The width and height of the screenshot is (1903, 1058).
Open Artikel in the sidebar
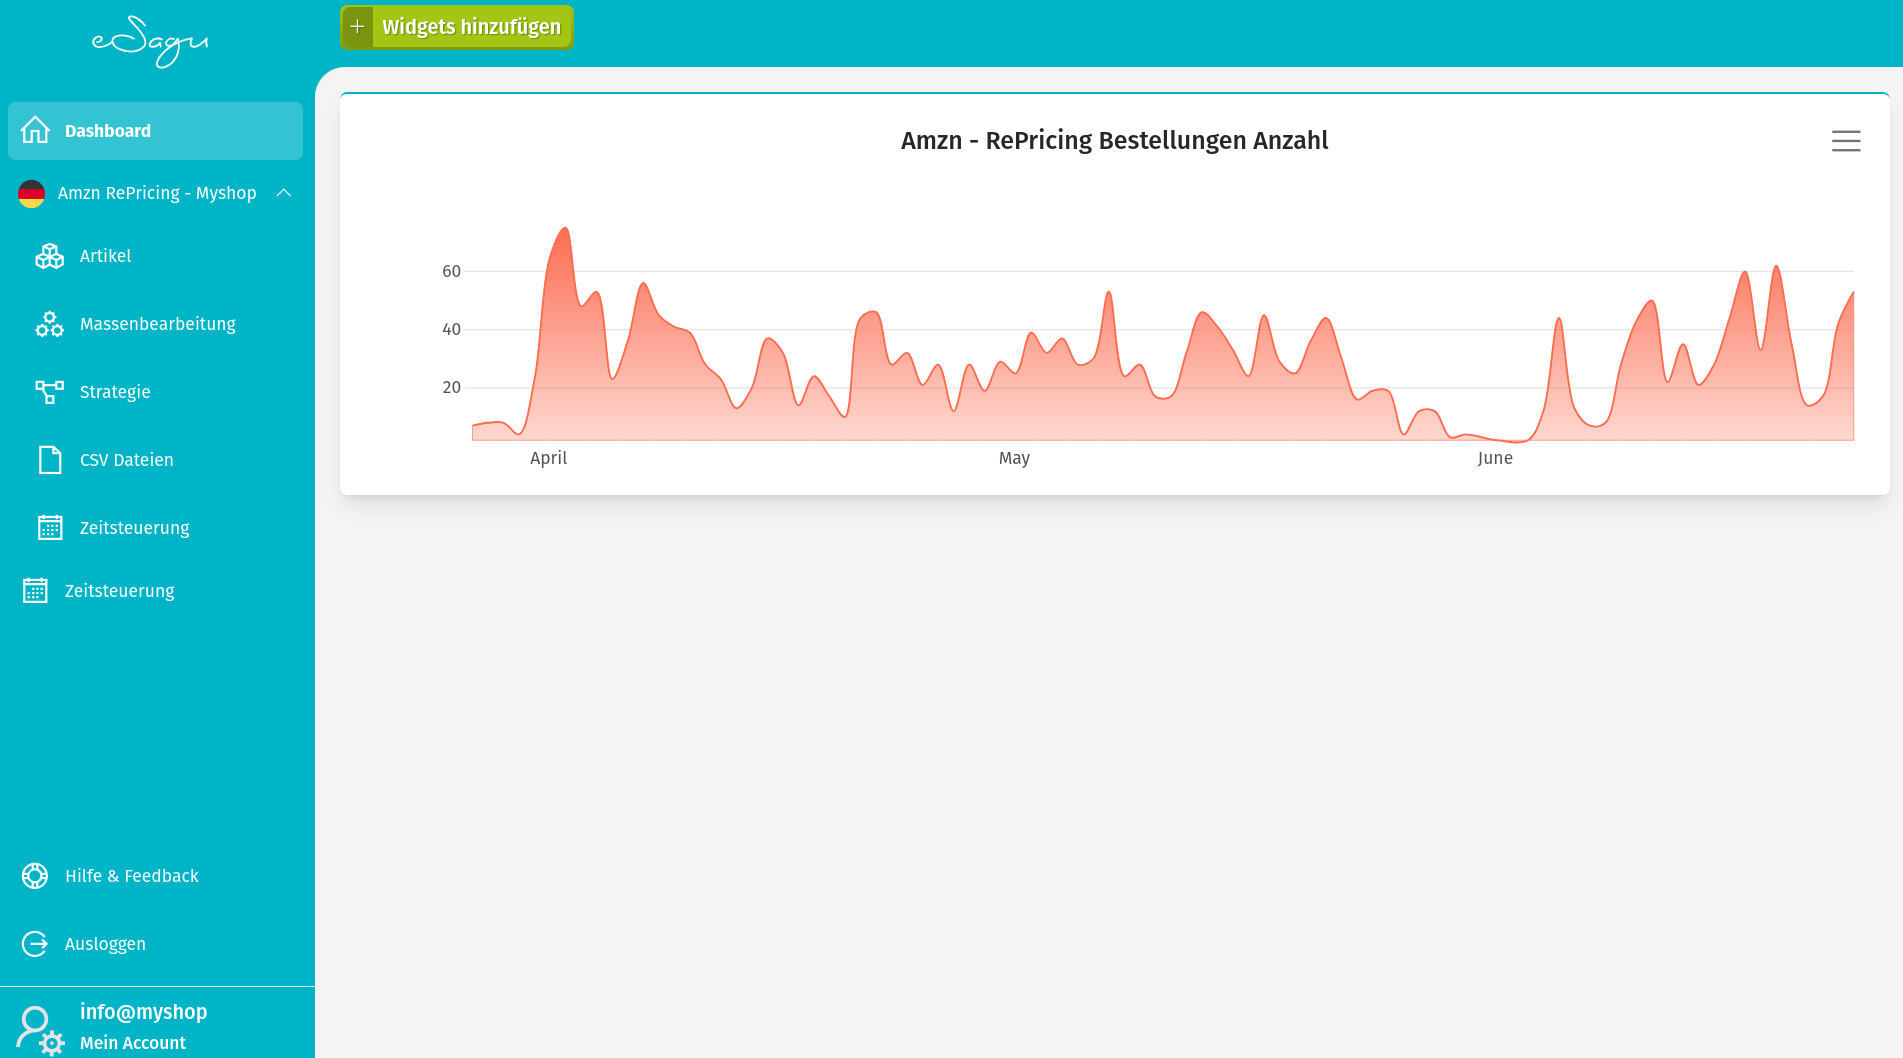105,256
